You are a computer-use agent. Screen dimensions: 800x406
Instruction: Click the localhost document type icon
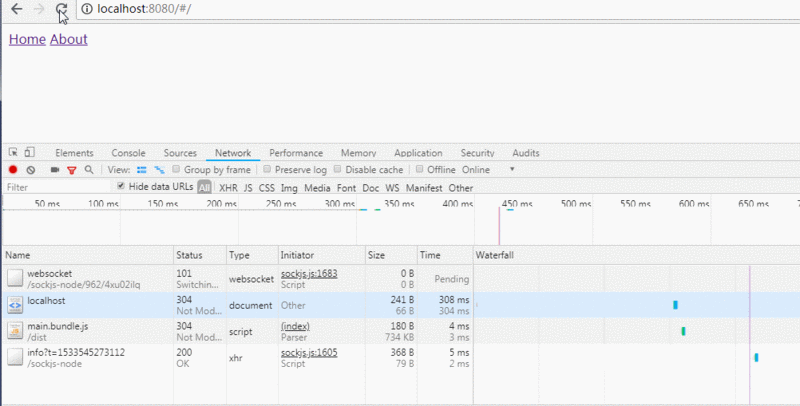click(15, 305)
